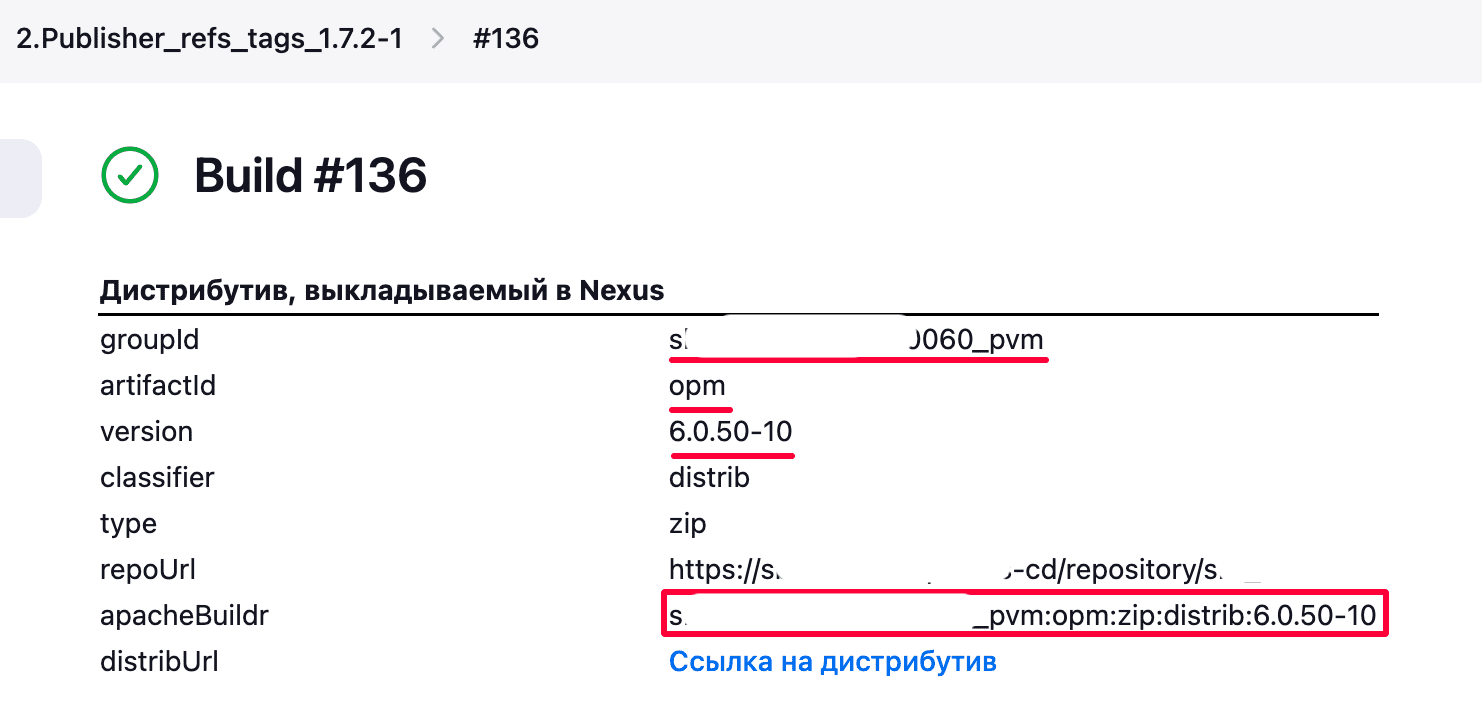Click the gray sidebar panel at left edge
Image resolution: width=1482 pixels, height=716 pixels.
20,178
